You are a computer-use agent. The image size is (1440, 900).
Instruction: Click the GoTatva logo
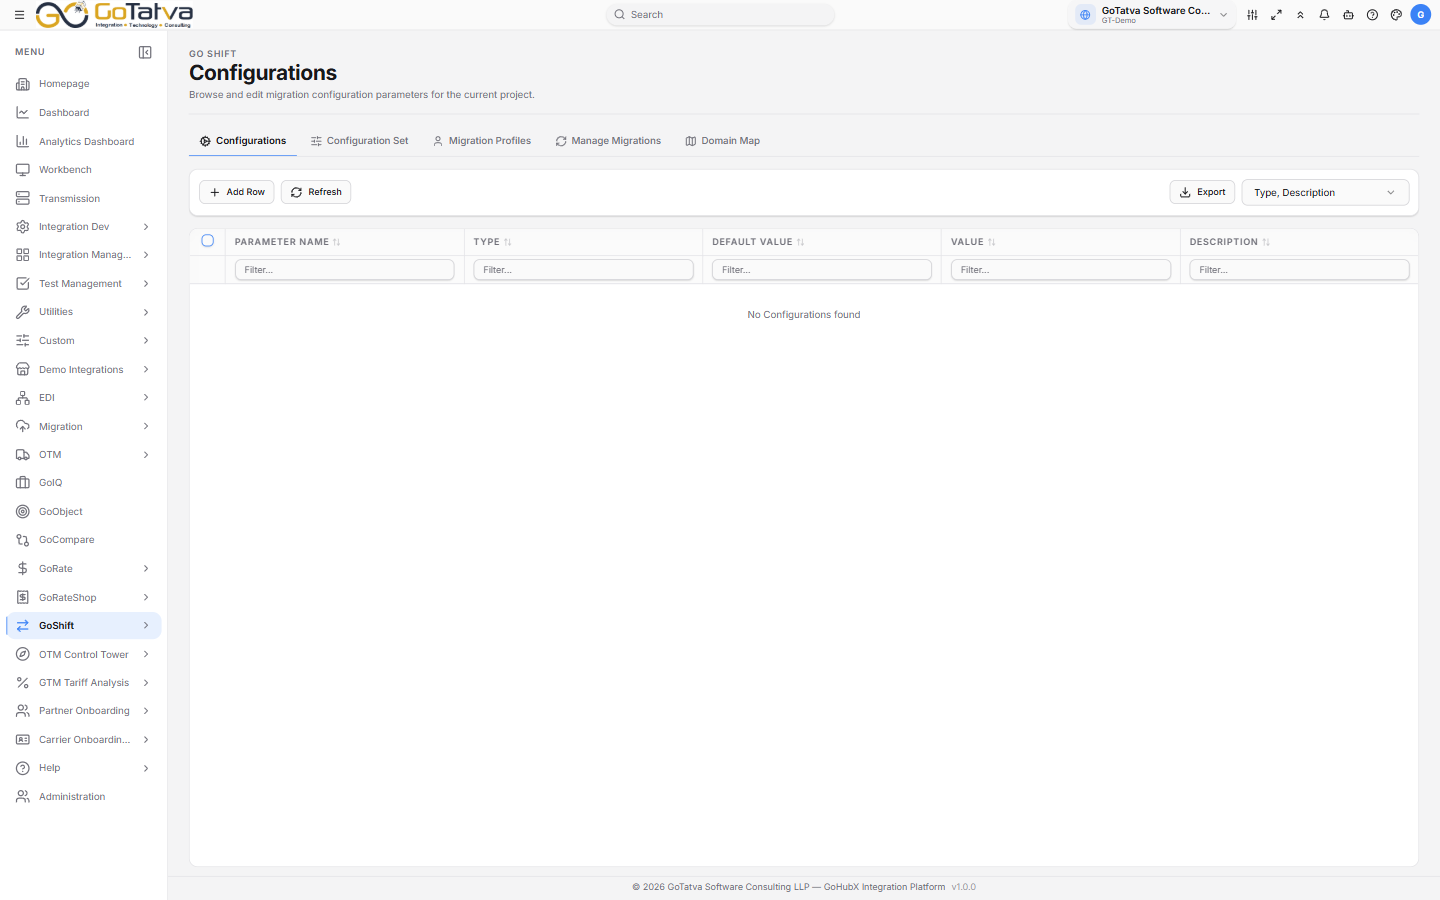(114, 15)
